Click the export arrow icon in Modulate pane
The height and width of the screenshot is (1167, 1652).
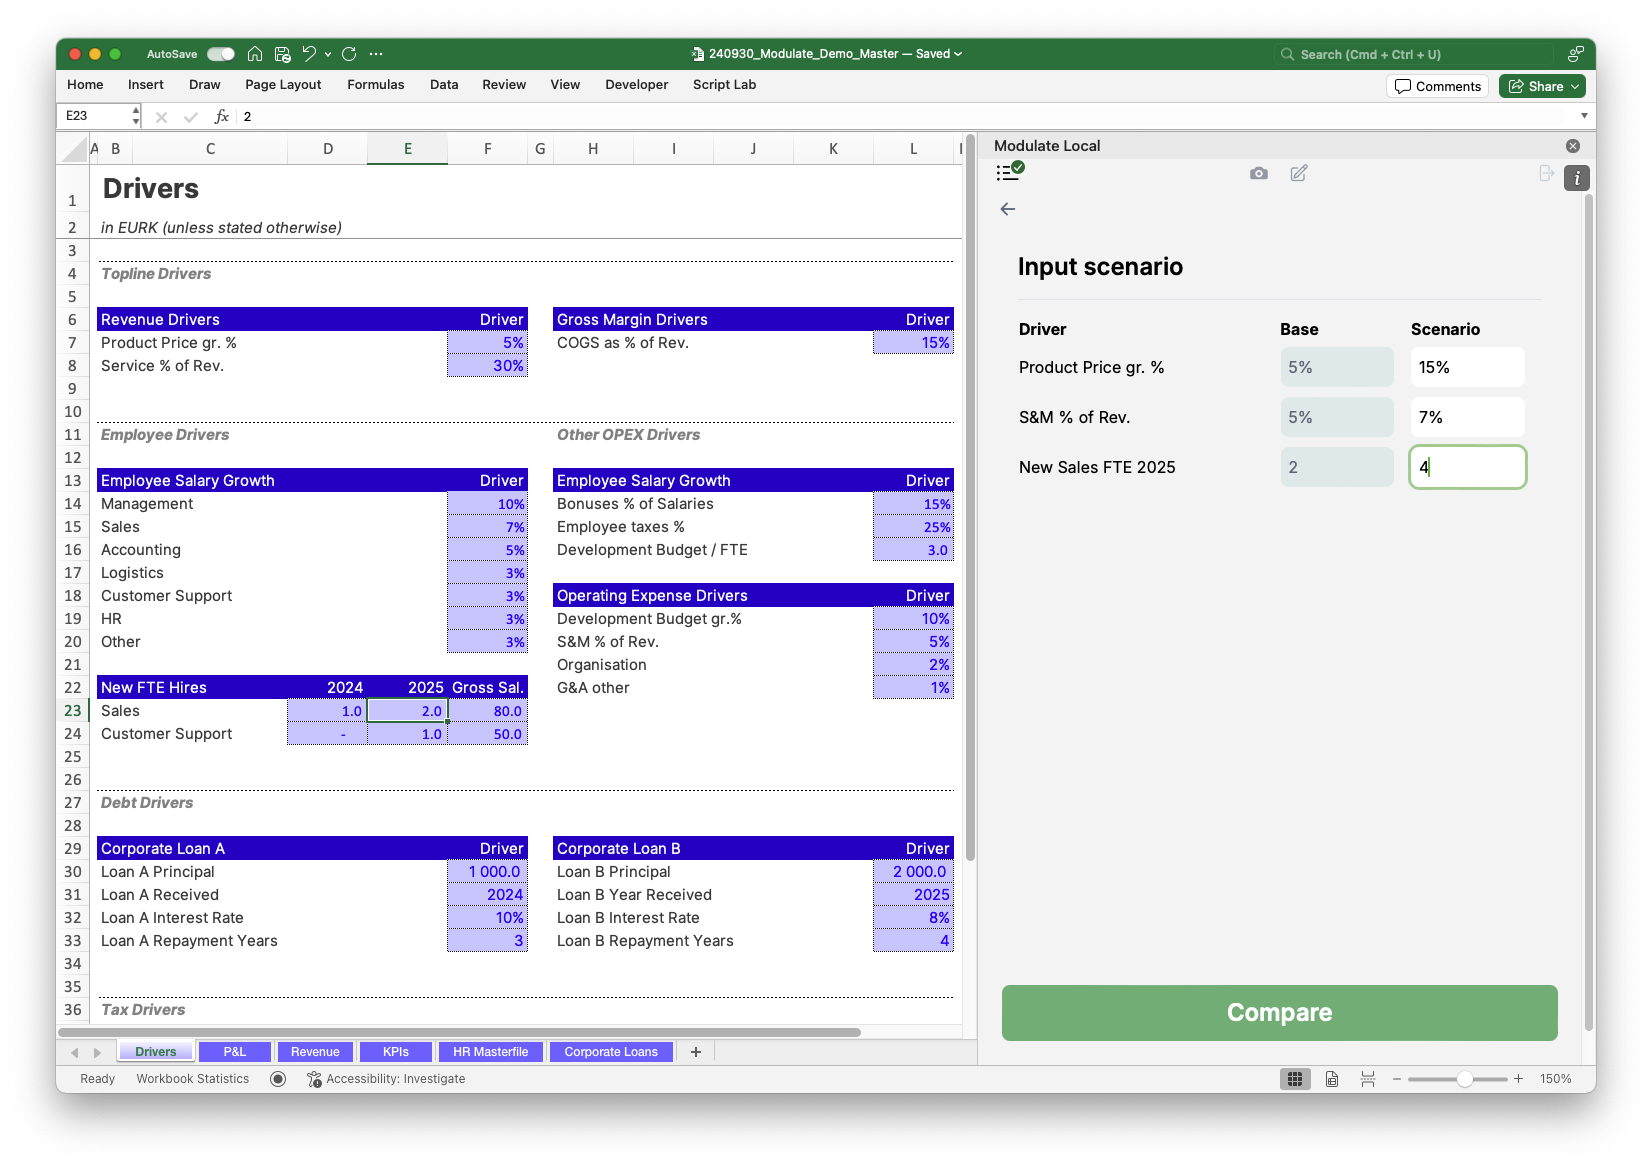coord(1546,173)
